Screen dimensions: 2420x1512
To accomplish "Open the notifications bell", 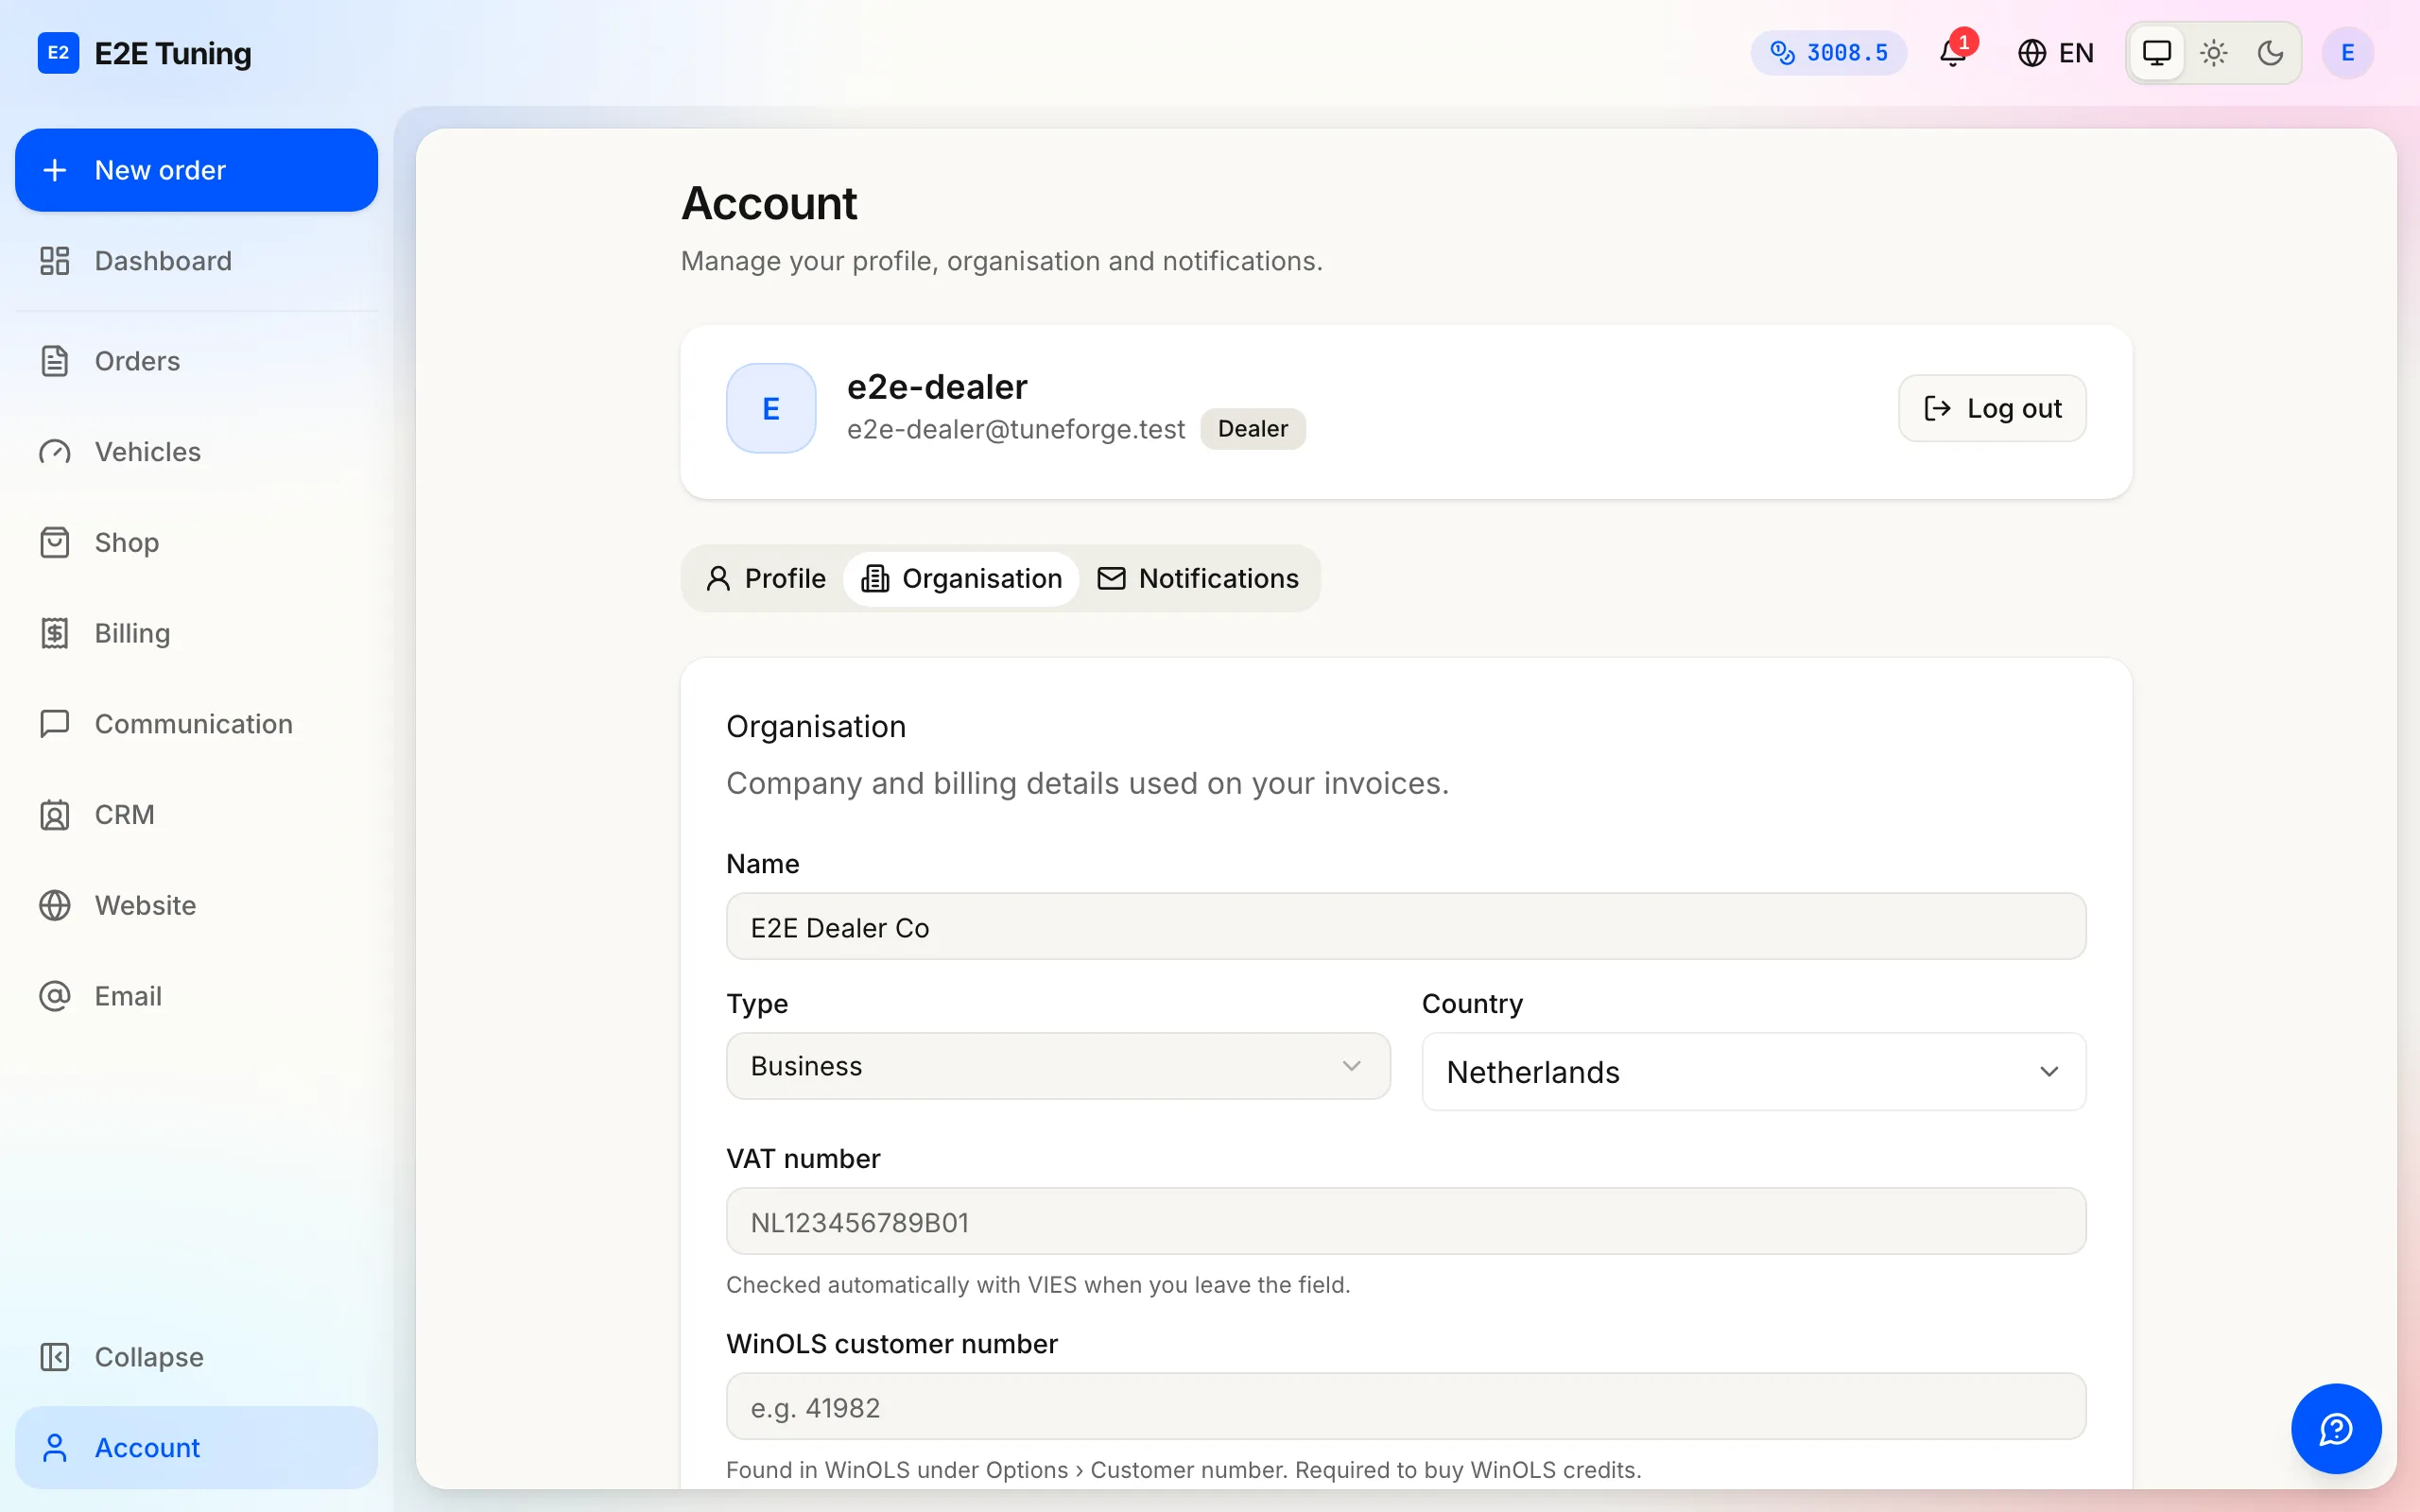I will pyautogui.click(x=1953, y=53).
